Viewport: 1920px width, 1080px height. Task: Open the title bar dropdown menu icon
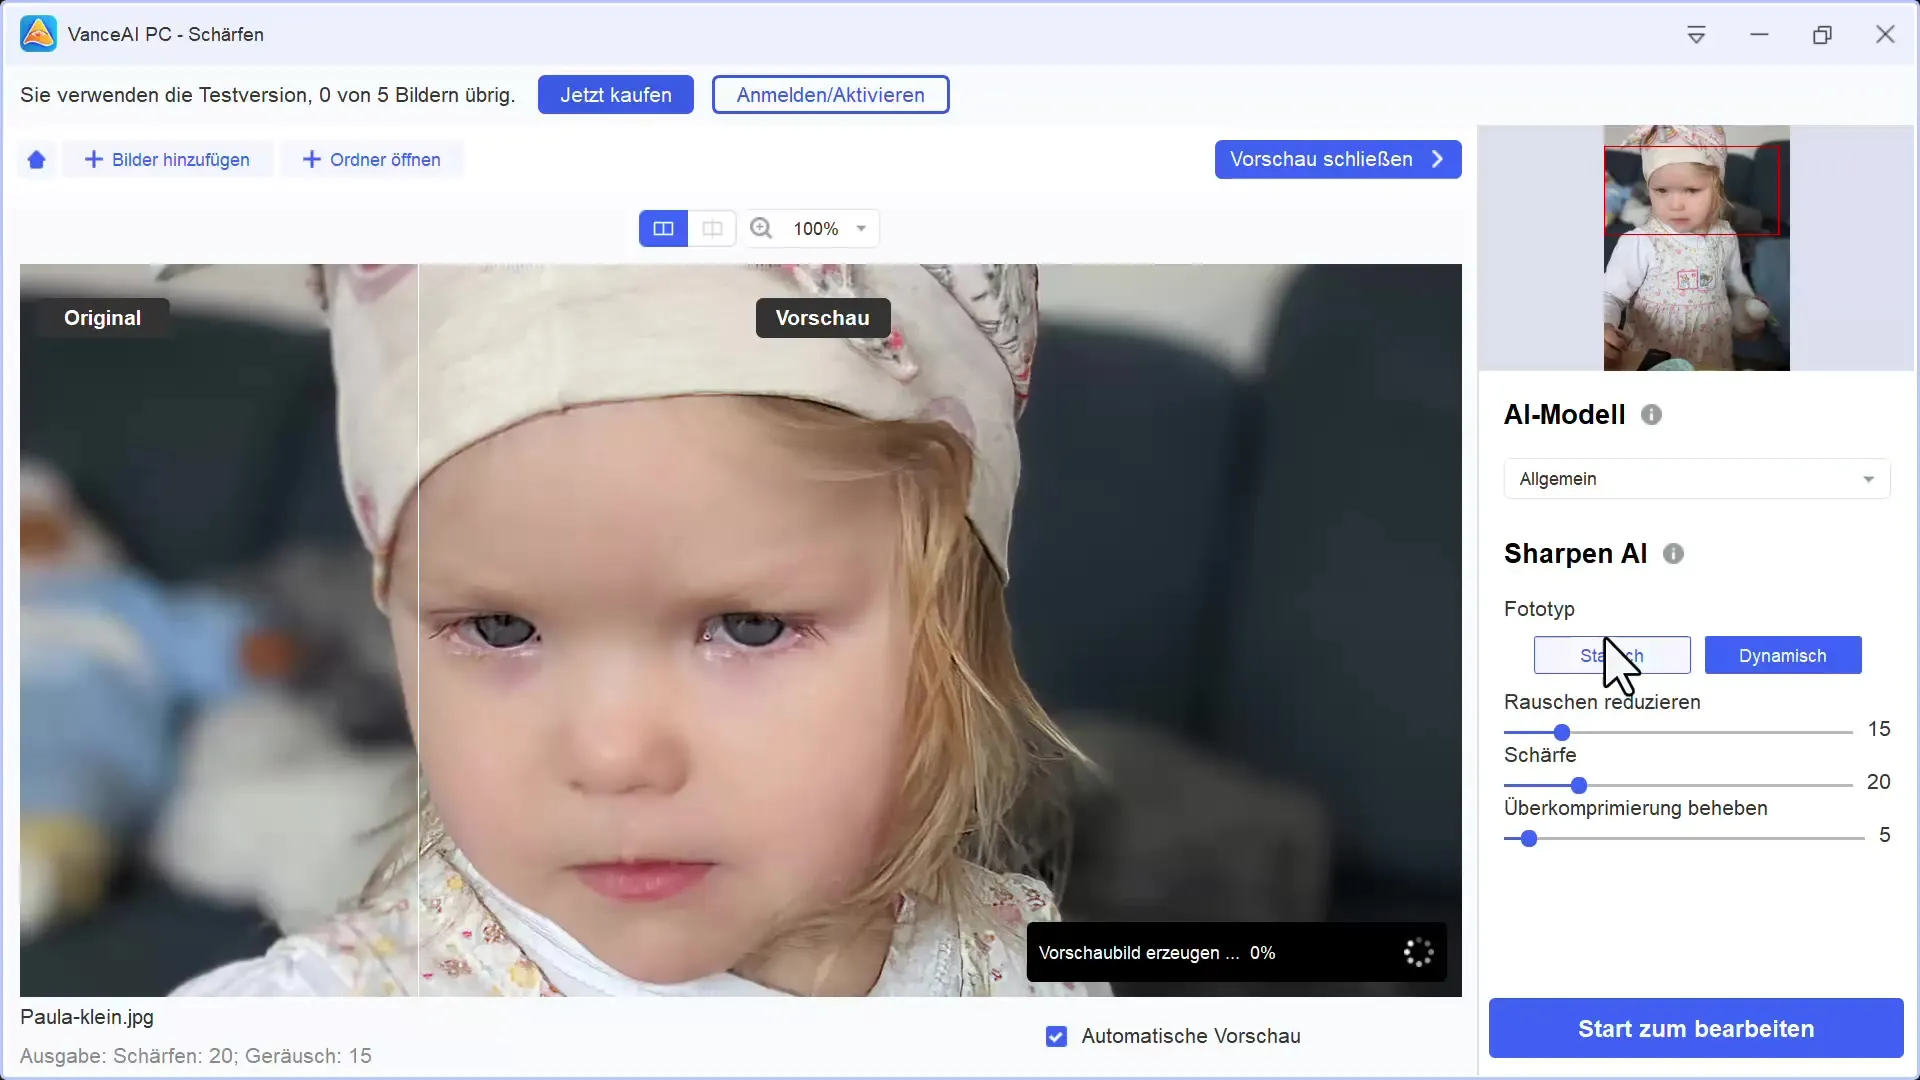coord(1696,35)
